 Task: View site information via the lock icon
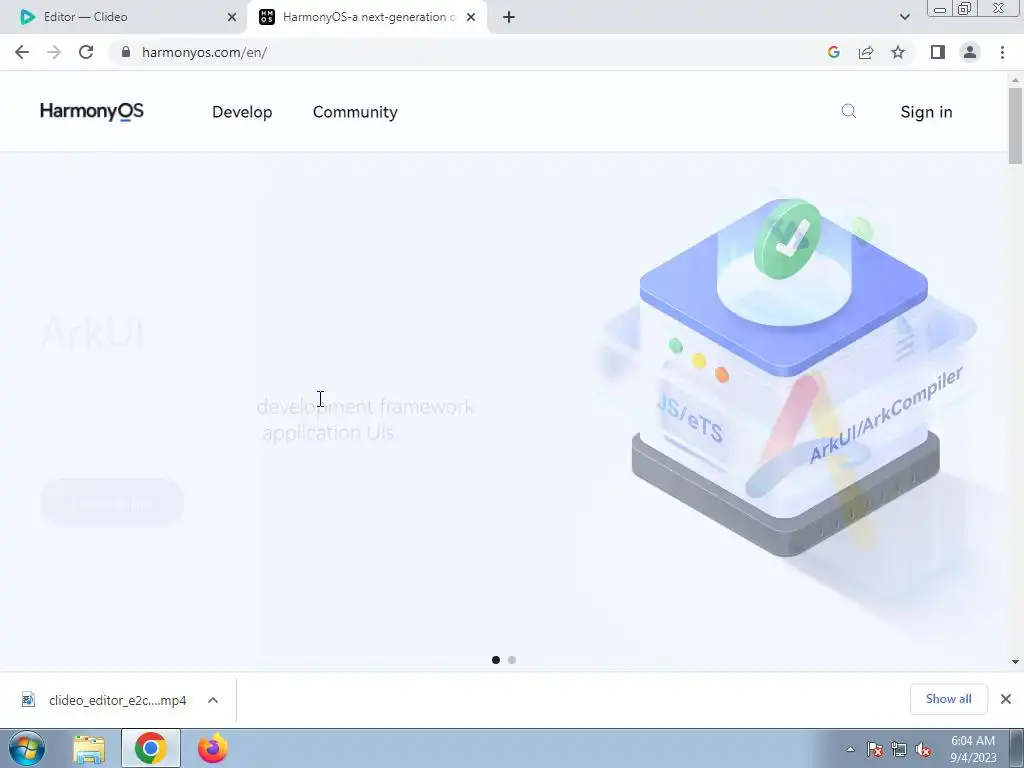(126, 52)
